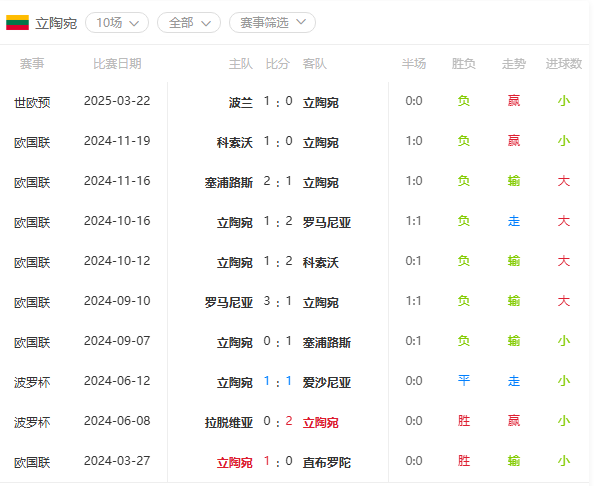The height and width of the screenshot is (486, 594).
Task: Click the 波罗杯 label on the 2024-06-08 row
Action: (32, 422)
